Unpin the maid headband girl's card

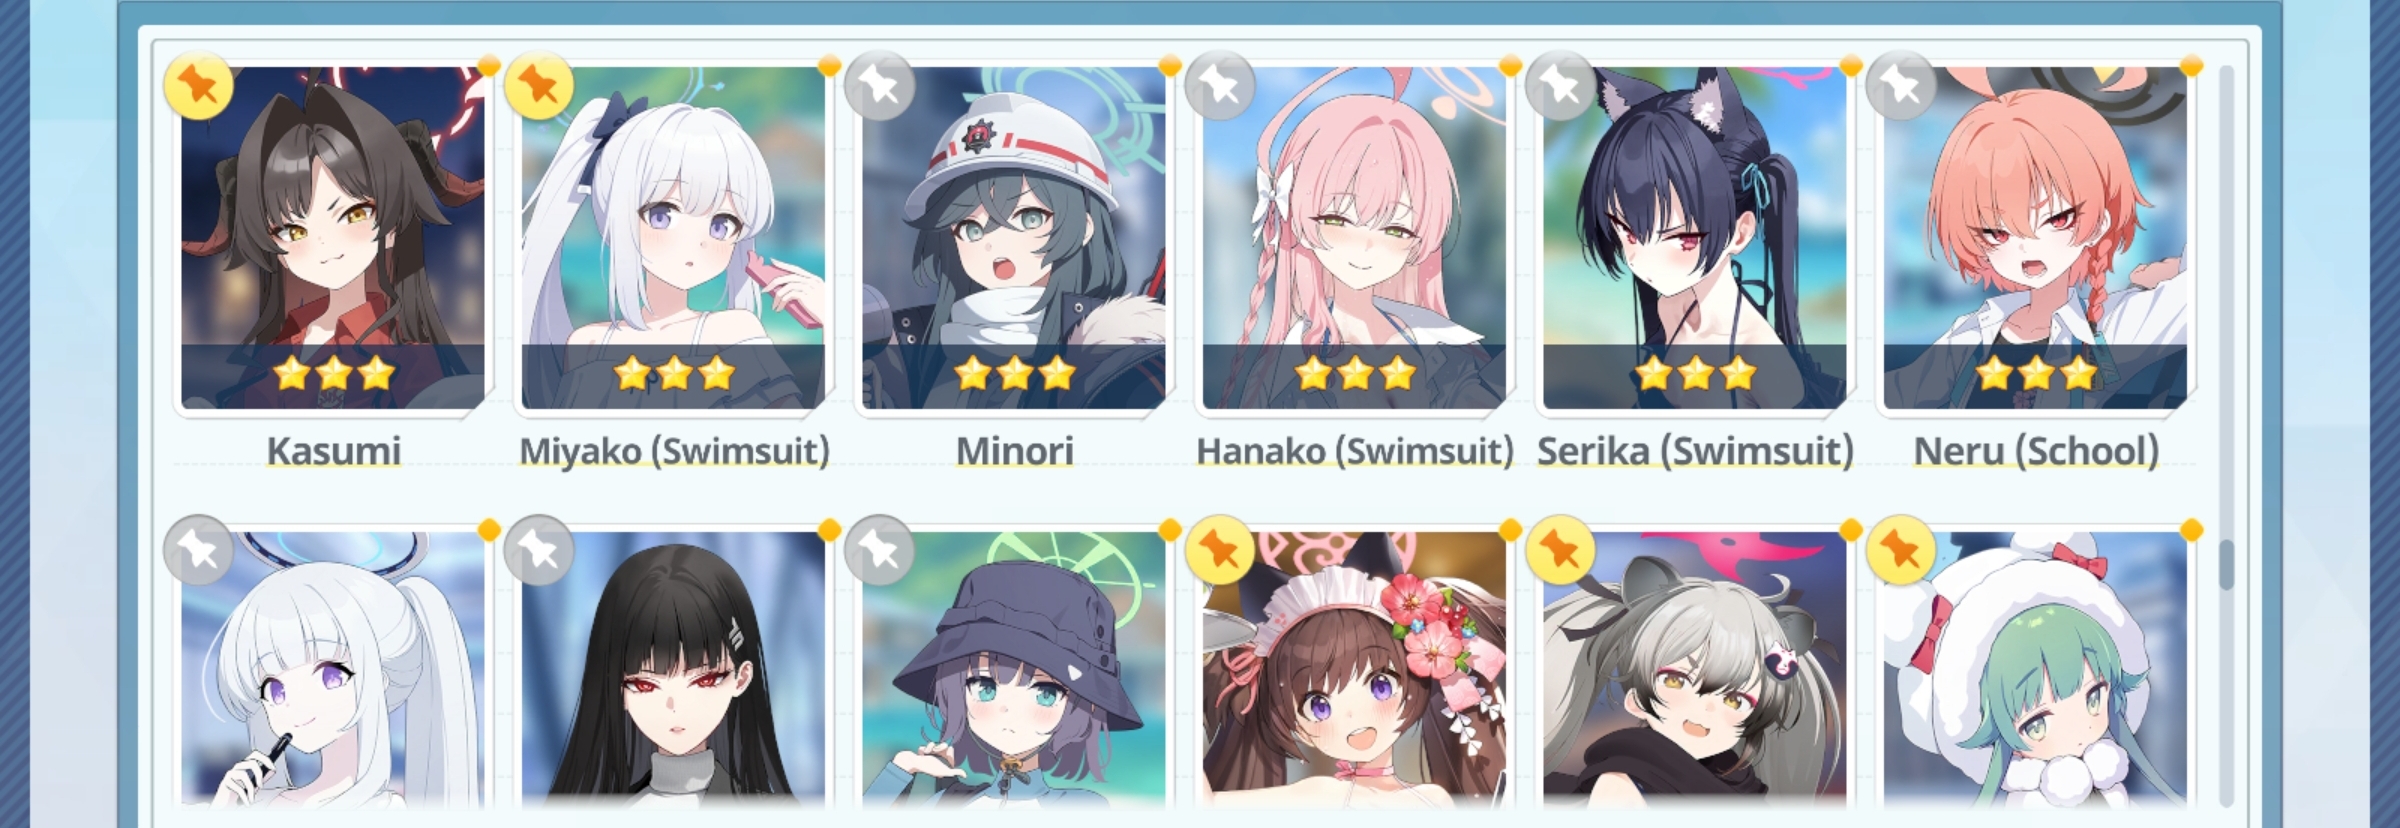pyautogui.click(x=1220, y=549)
